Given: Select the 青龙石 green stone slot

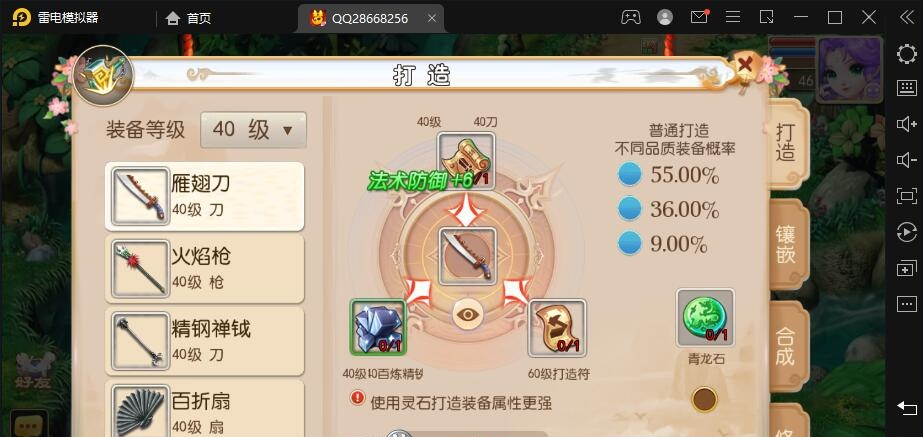Looking at the screenshot, I should tap(705, 317).
